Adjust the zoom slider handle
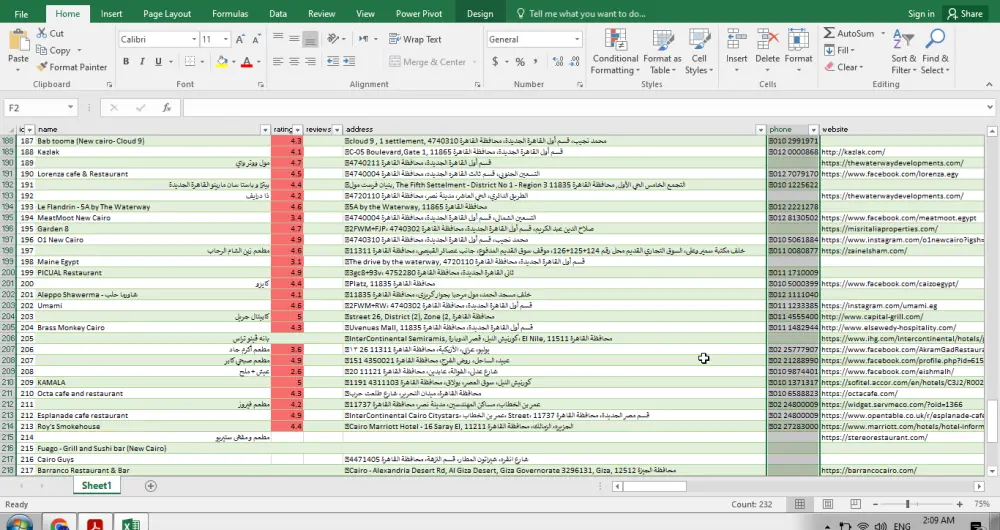This screenshot has width=1000, height=530. coord(908,504)
